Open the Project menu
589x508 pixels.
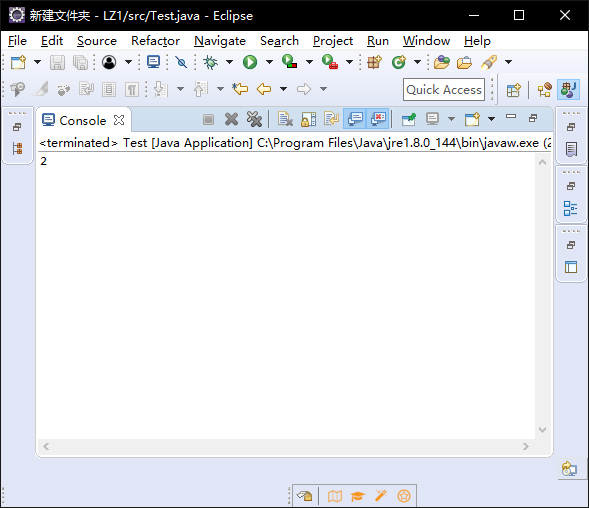(x=333, y=41)
